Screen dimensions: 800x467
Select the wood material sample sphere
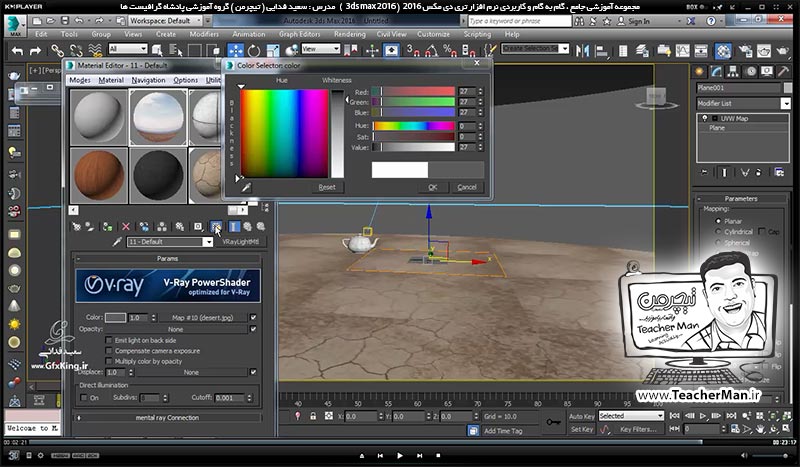pyautogui.click(x=98, y=176)
